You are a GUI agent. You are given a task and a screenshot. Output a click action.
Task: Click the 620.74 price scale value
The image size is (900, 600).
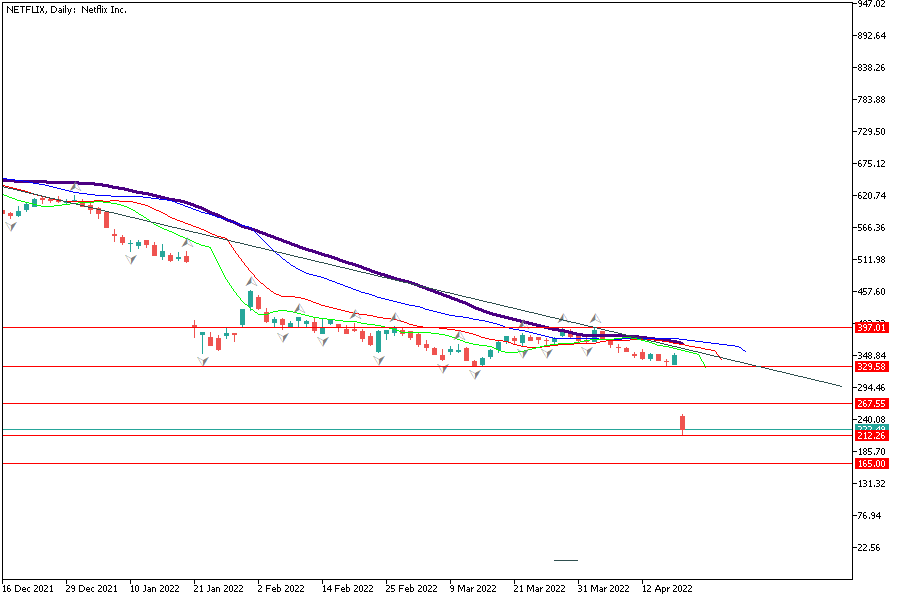(x=871, y=196)
